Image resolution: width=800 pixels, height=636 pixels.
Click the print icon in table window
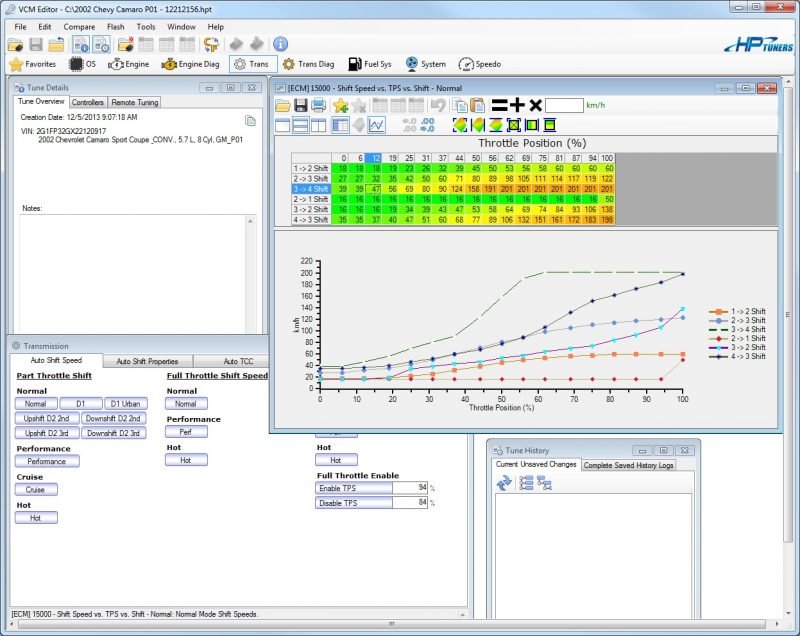(x=318, y=105)
